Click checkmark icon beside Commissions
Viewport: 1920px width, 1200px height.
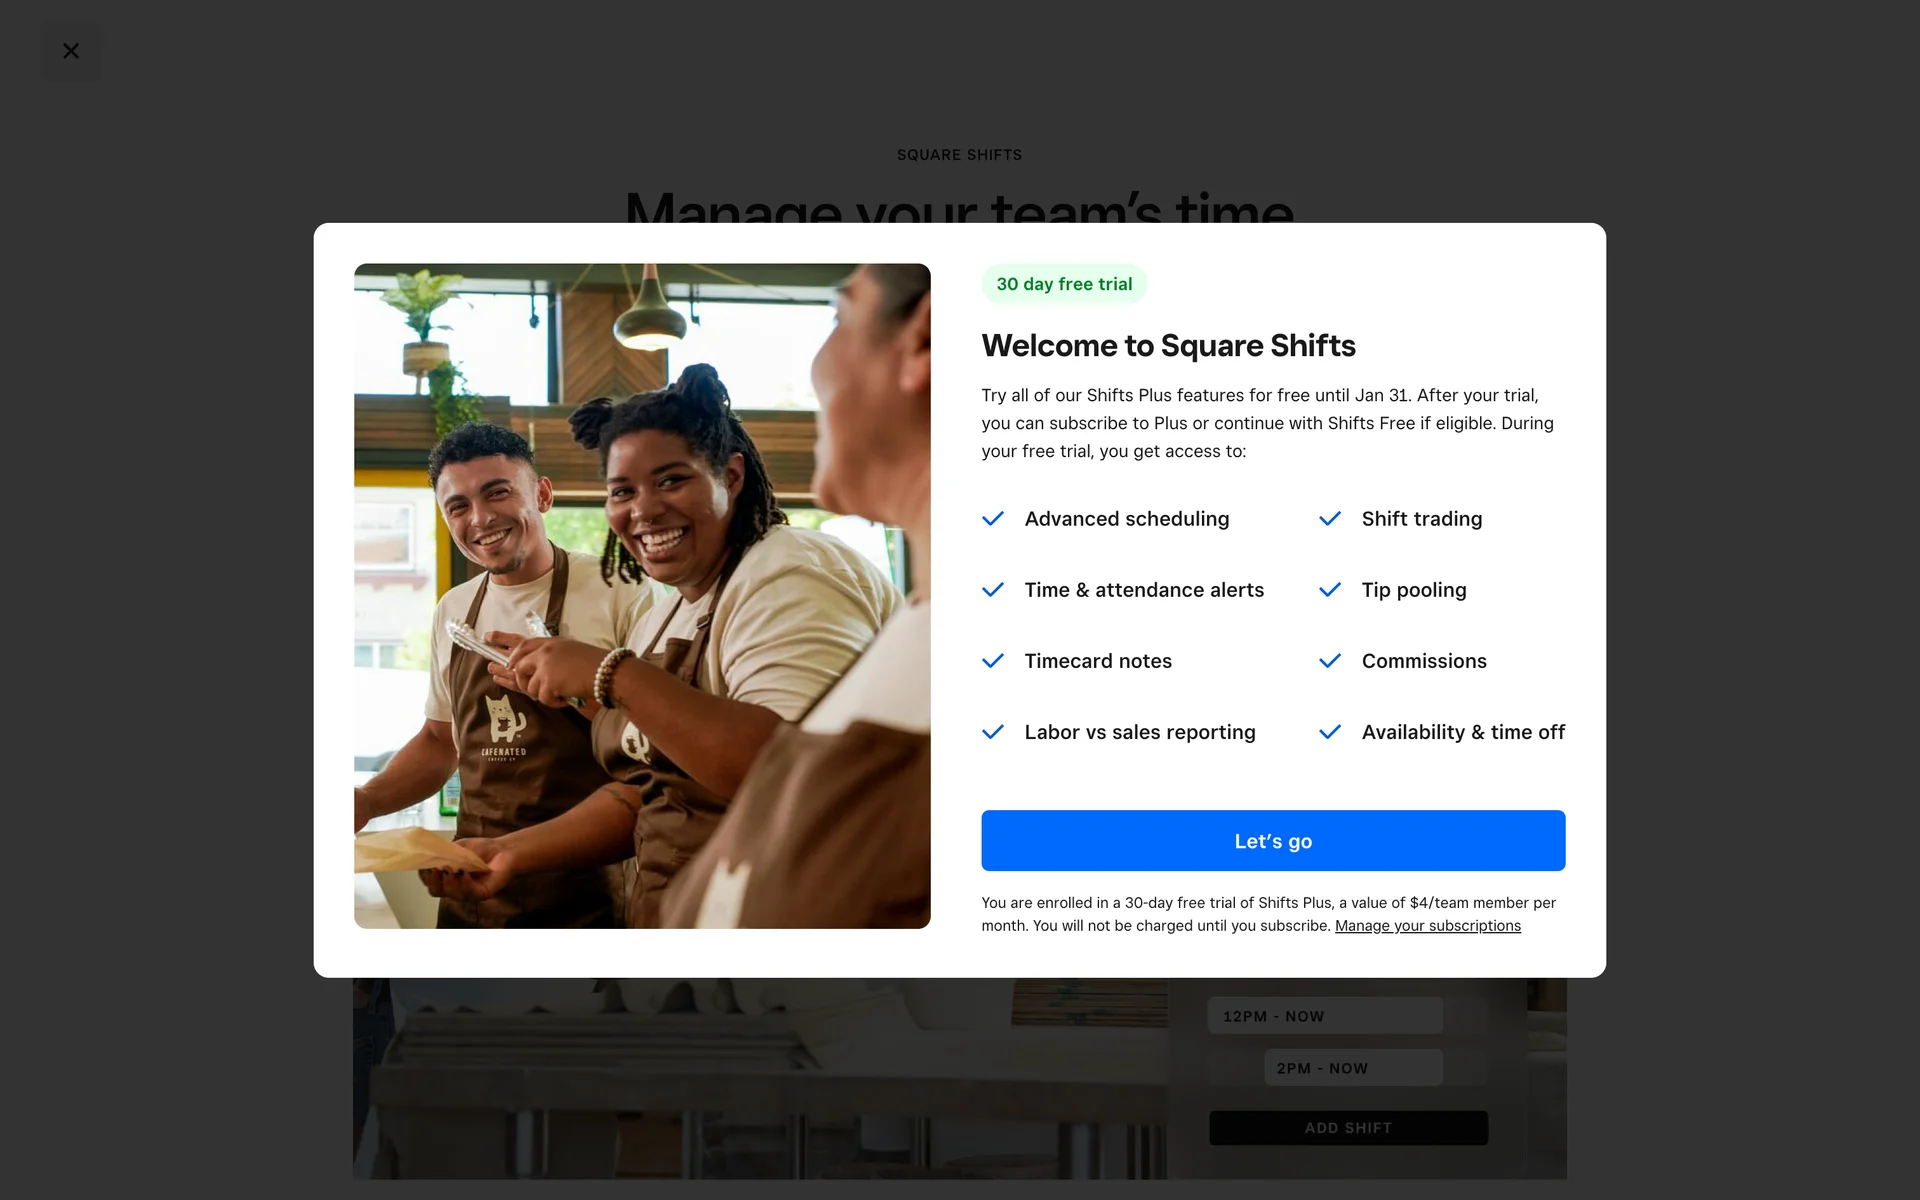(x=1329, y=661)
